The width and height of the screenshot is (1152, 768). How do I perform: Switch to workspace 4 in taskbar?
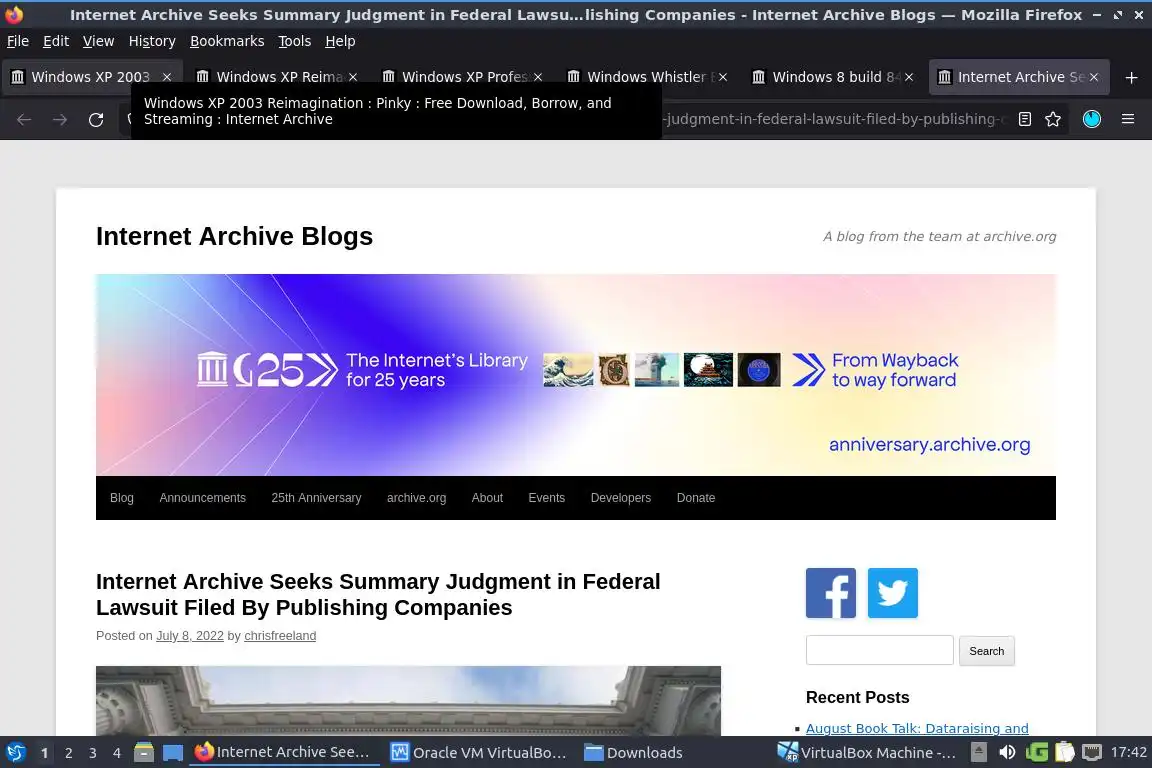(x=117, y=753)
